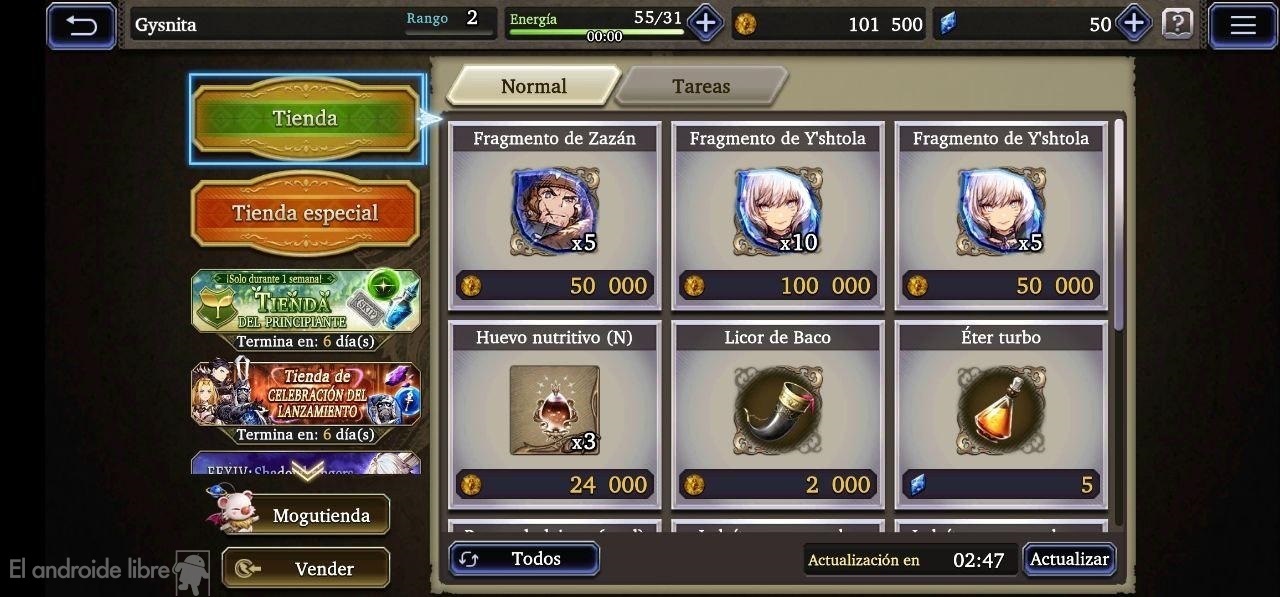
Task: Expand more shop banners with down chevron
Action: coord(305,472)
